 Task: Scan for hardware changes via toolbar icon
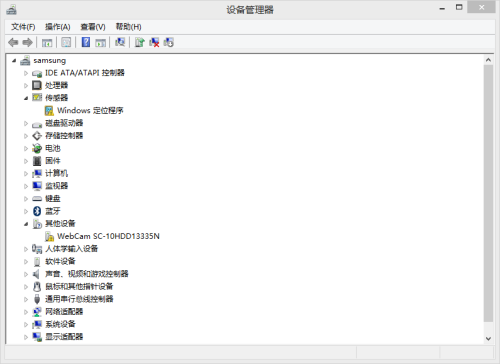click(120, 42)
